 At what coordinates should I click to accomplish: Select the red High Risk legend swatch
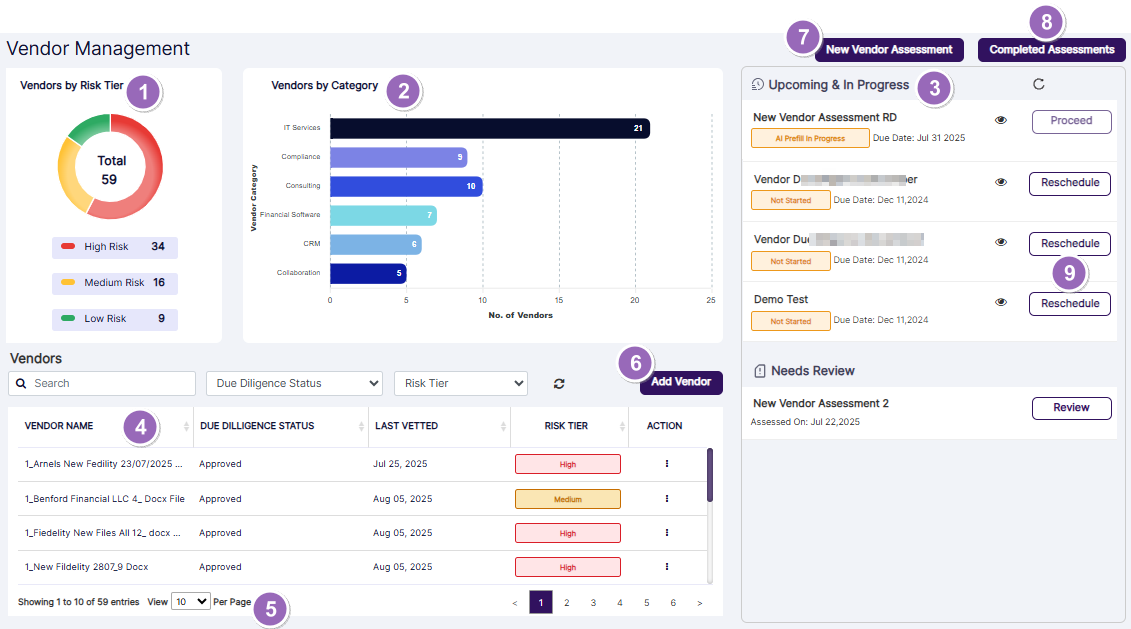click(x=66, y=246)
